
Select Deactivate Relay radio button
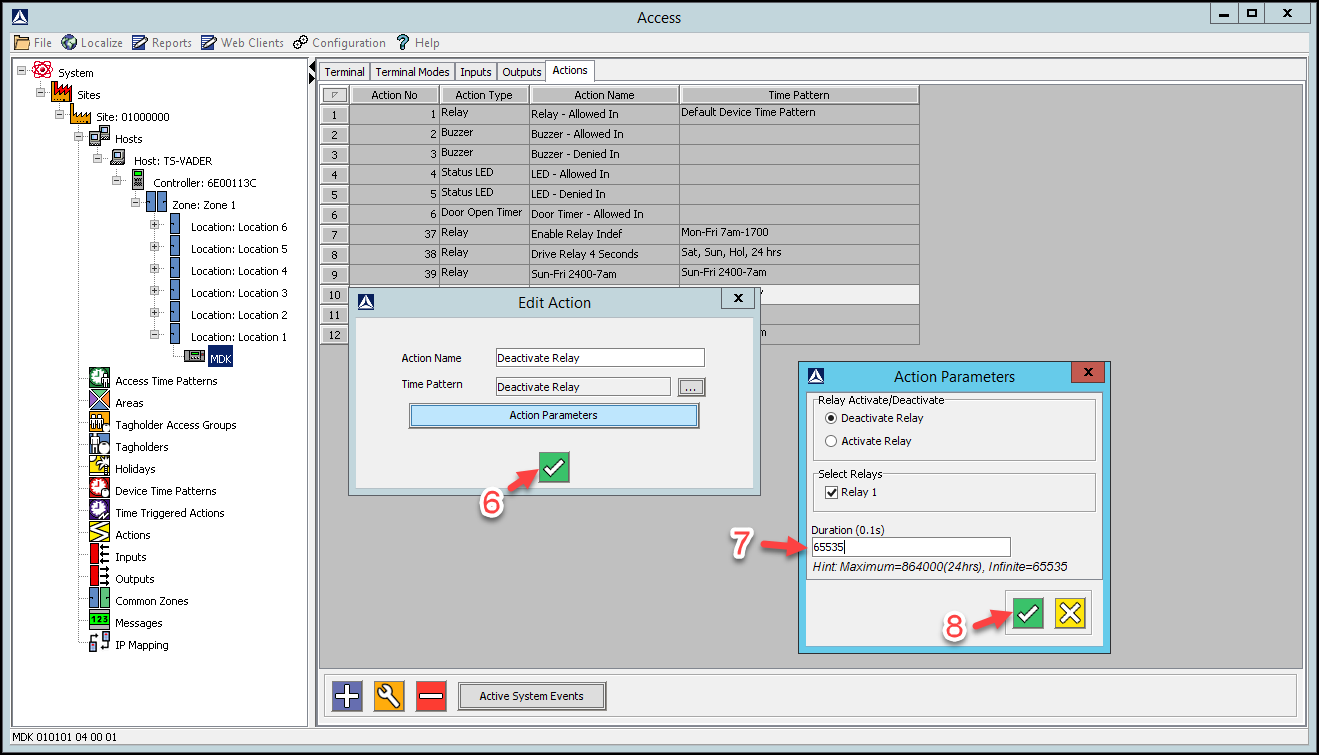(x=831, y=418)
